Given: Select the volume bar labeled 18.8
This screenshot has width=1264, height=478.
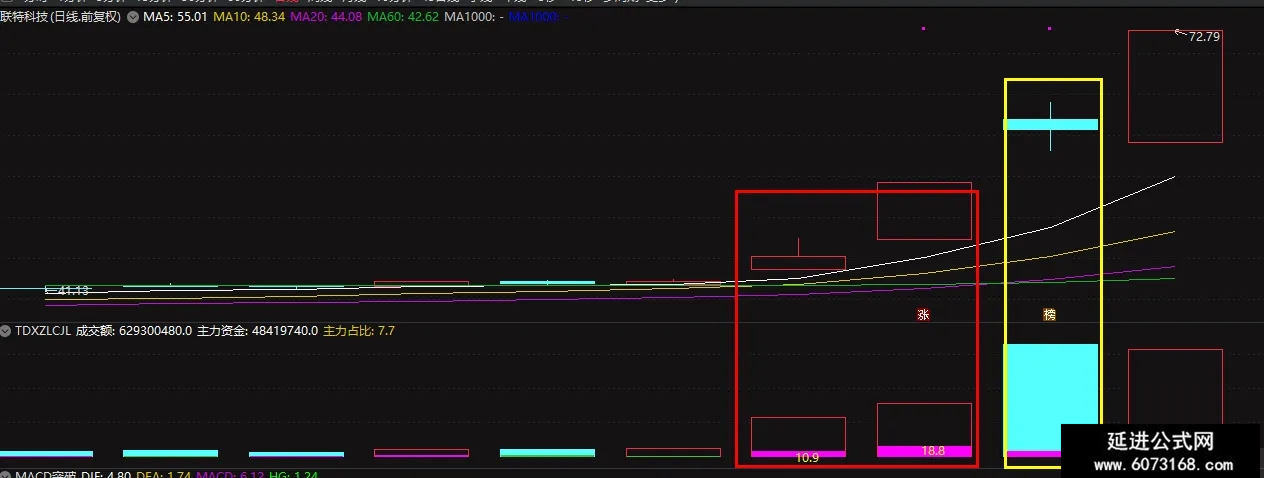Looking at the screenshot, I should [x=924, y=430].
